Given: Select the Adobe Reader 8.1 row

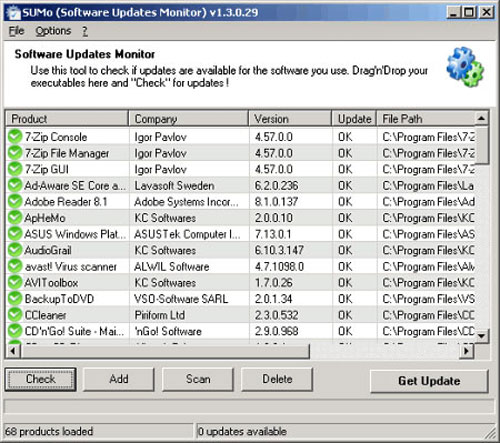Looking at the screenshot, I should (241, 202).
